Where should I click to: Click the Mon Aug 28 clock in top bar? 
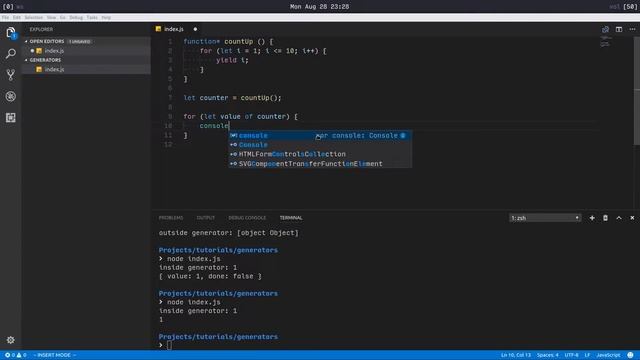(320, 7)
